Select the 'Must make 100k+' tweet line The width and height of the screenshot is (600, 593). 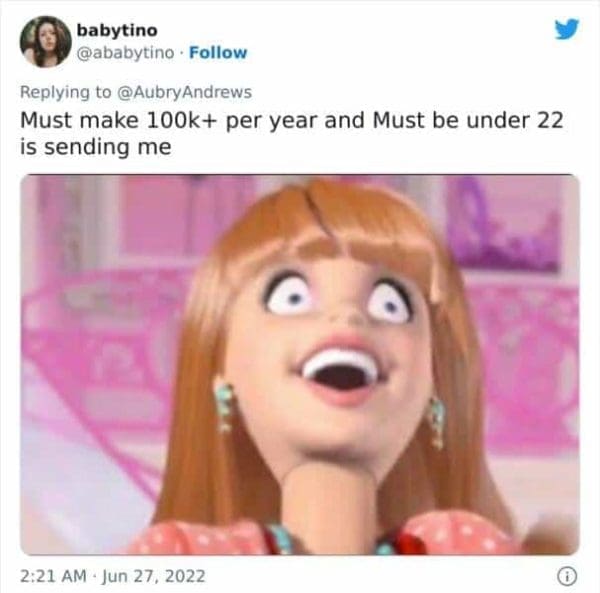[292, 121]
